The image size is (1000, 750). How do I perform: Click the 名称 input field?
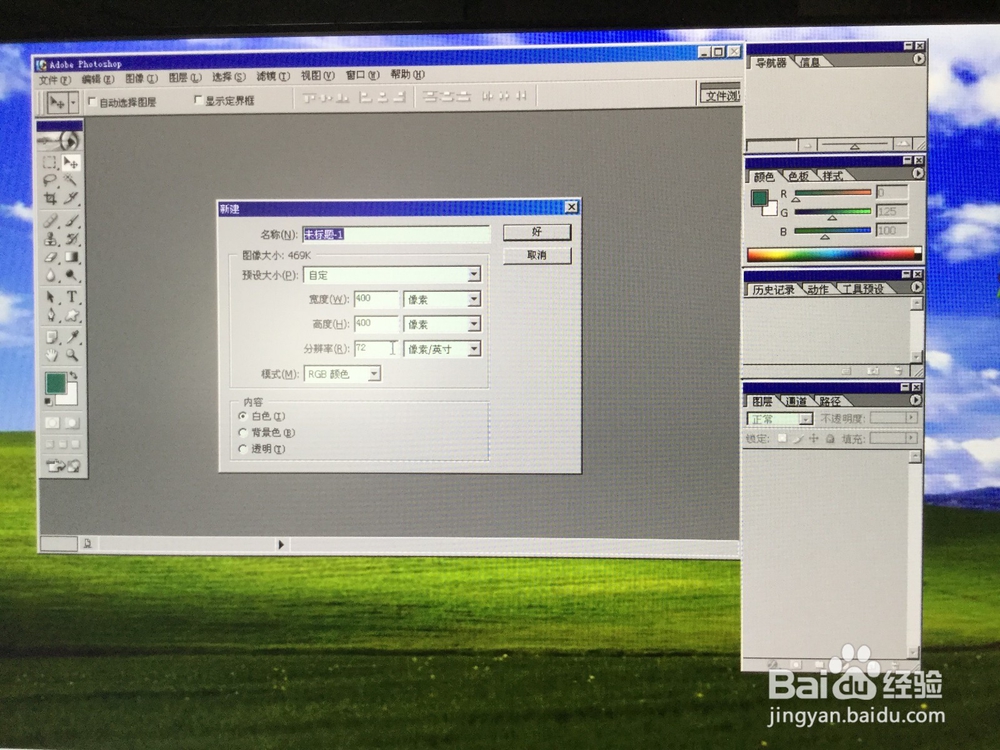[396, 234]
